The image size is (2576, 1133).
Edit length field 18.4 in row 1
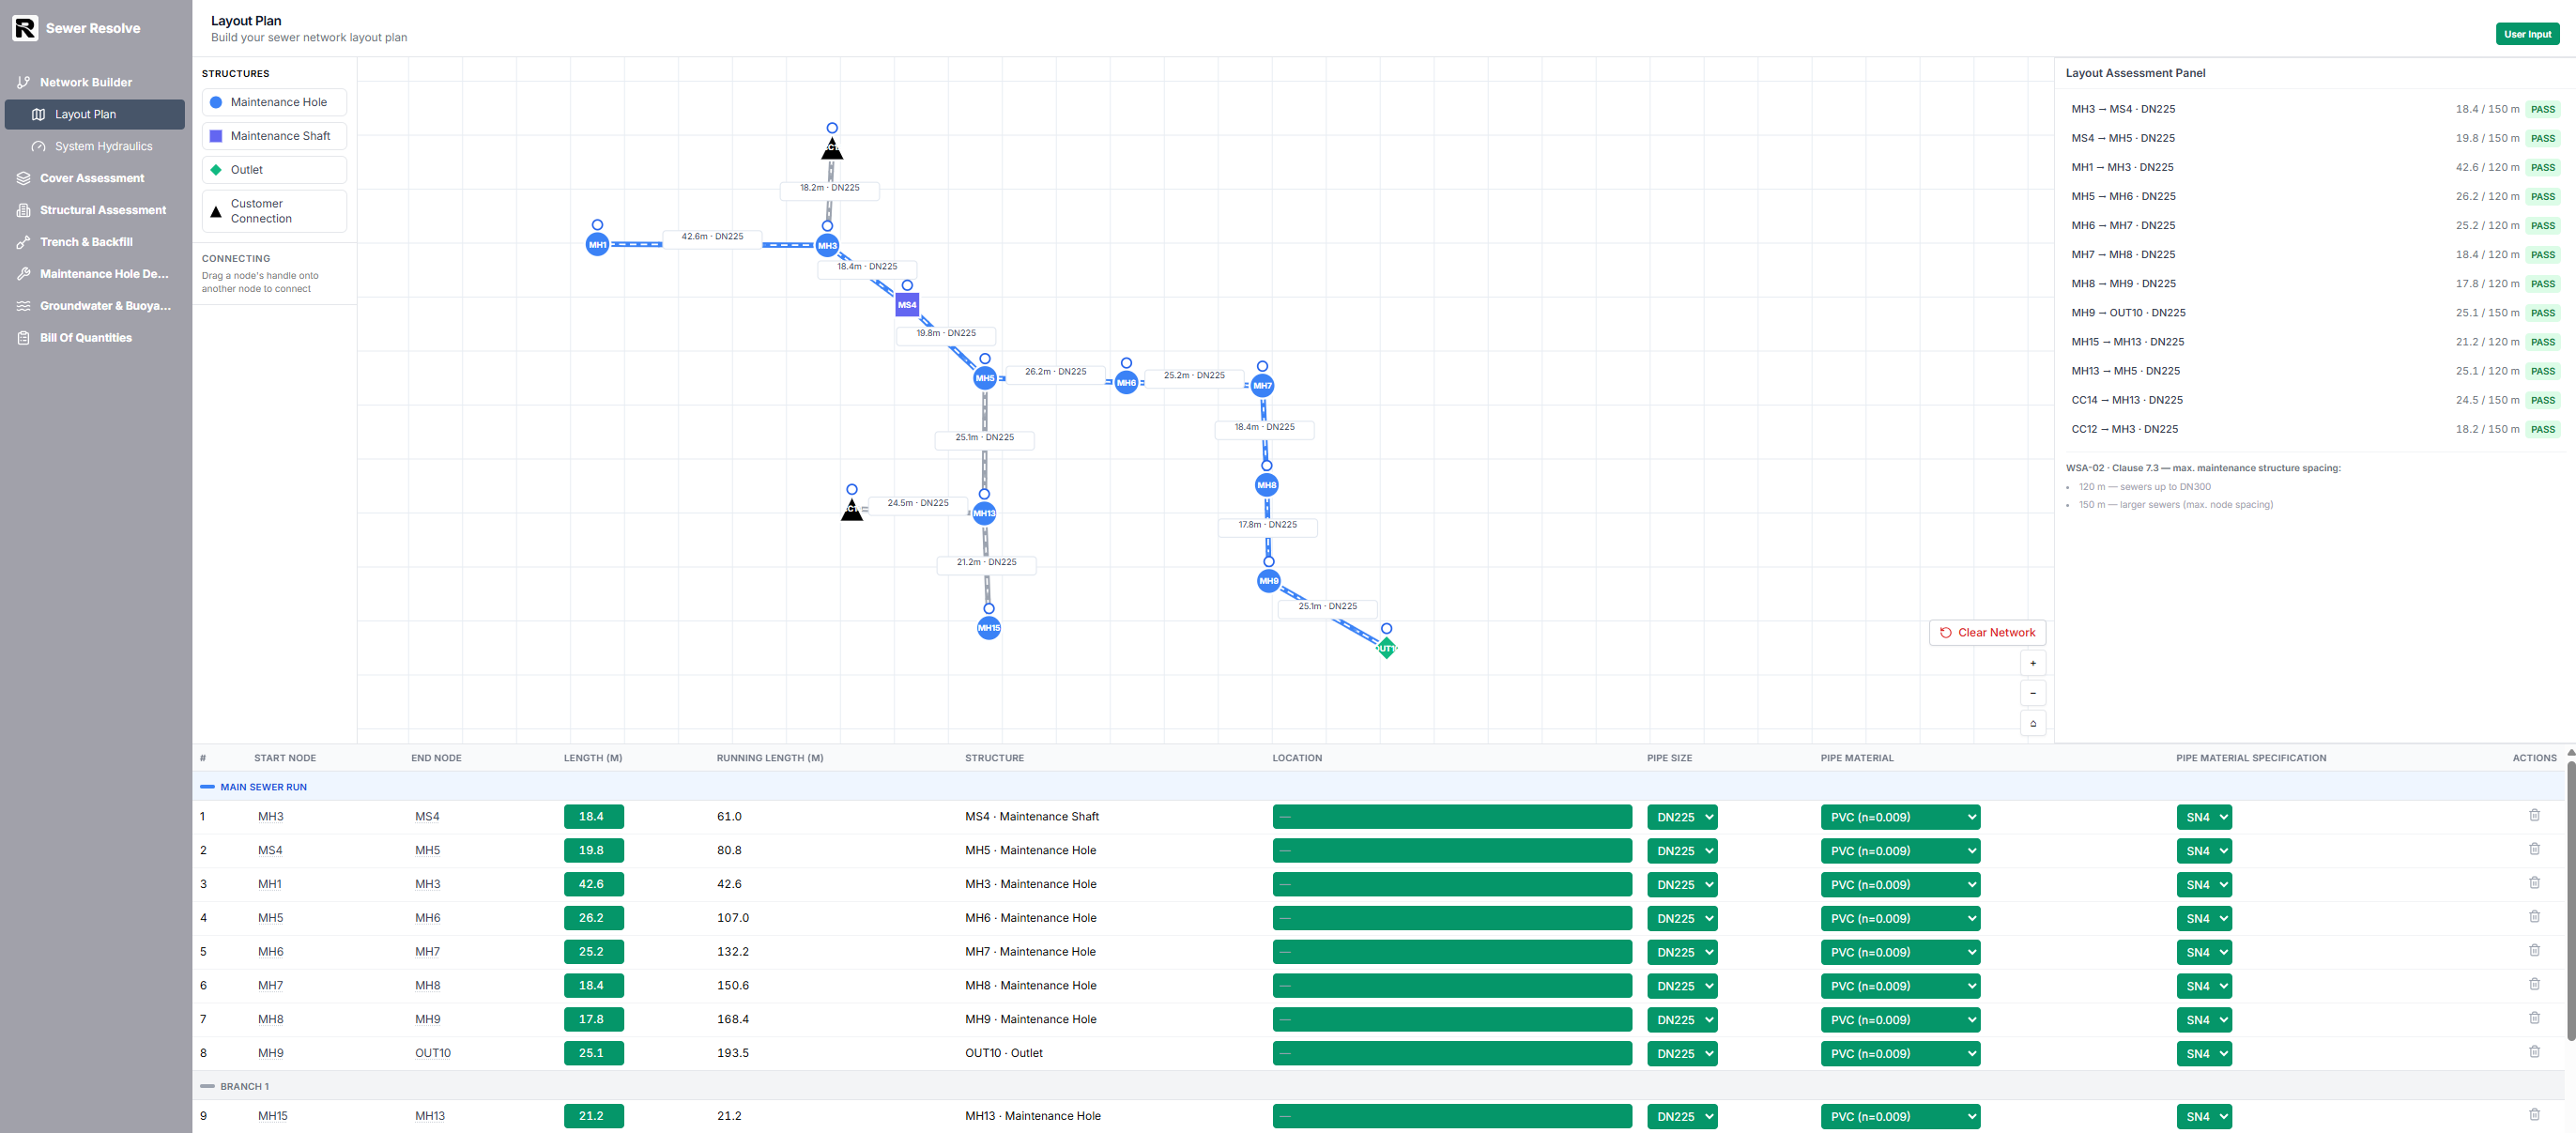point(593,817)
